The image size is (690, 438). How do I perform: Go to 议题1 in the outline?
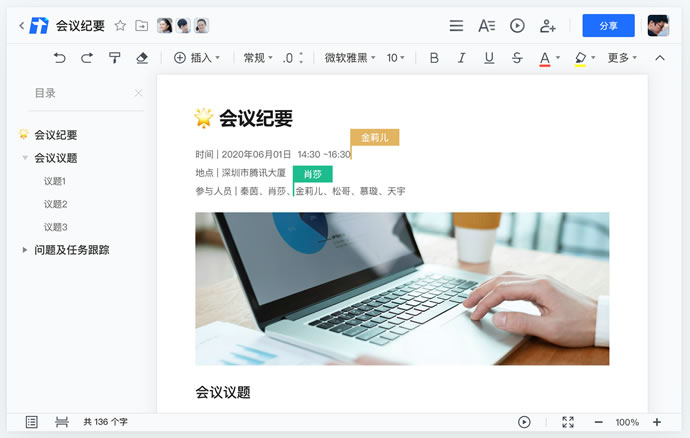pyautogui.click(x=55, y=181)
